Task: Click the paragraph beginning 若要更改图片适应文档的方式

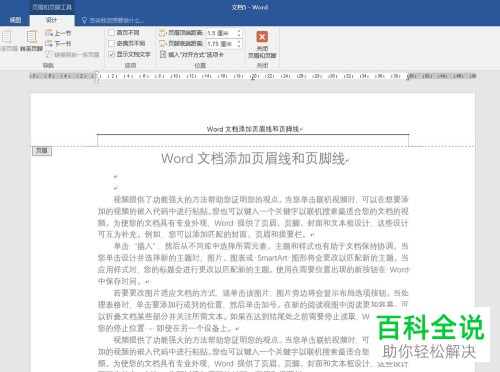Action: pyautogui.click(x=253, y=311)
